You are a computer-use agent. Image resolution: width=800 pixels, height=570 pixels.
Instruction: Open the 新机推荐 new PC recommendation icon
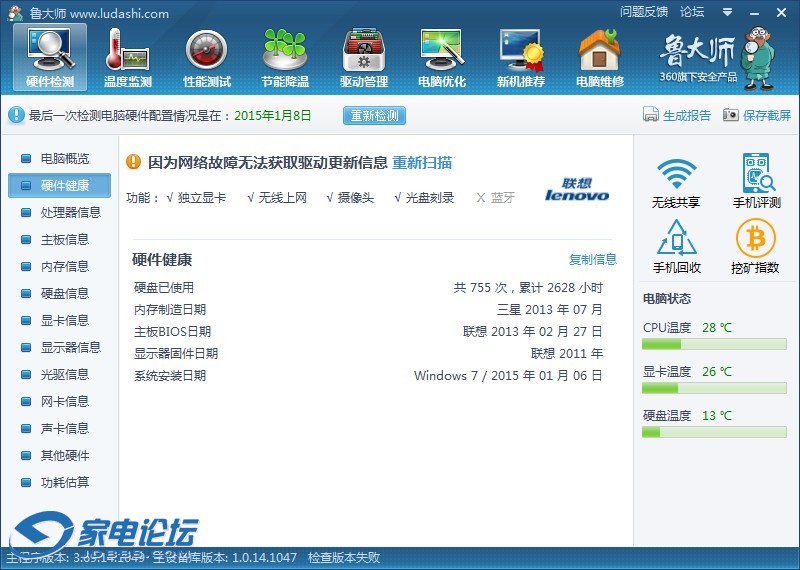[521, 57]
